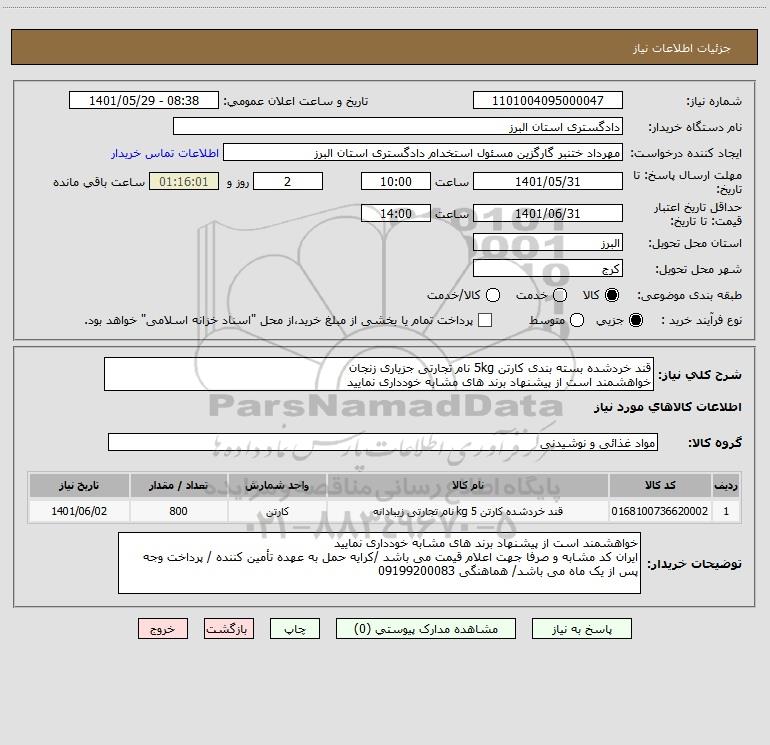Click the ردیف column header
Screen dimensions: 770x745
(x=726, y=485)
